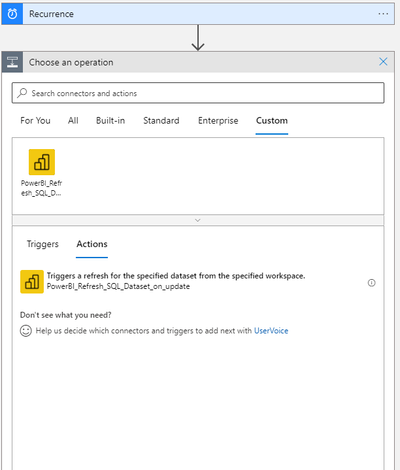Collapse the connector list with the chevron
400x470 pixels.
pyautogui.click(x=198, y=220)
